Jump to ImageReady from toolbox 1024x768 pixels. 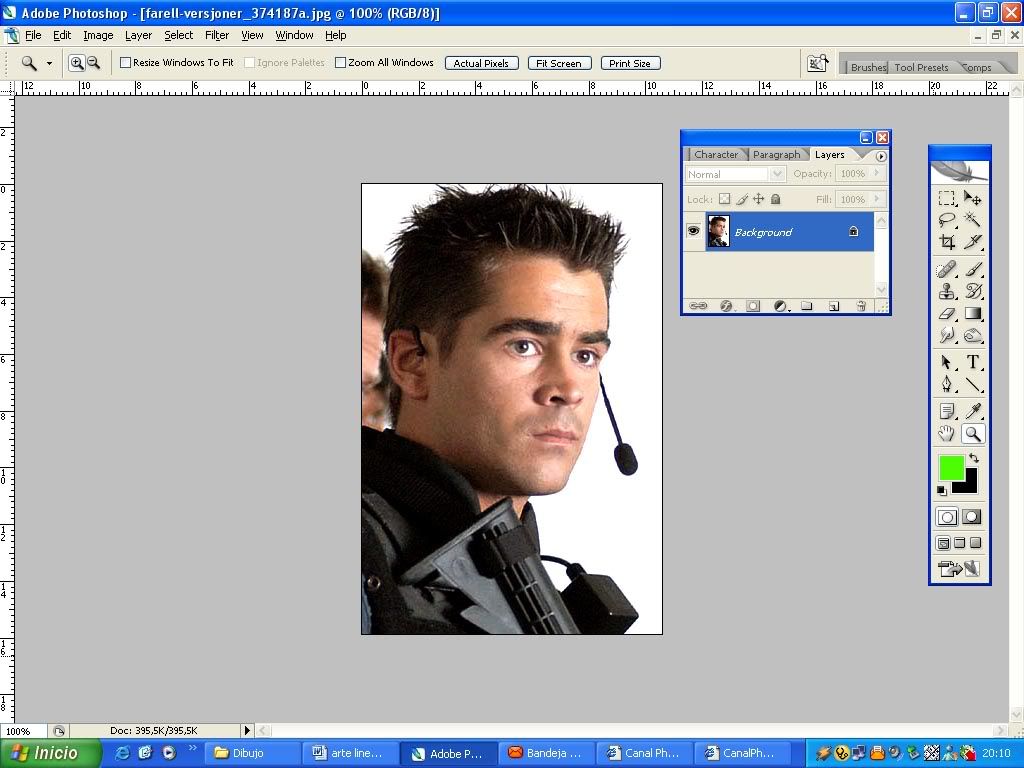coord(959,569)
